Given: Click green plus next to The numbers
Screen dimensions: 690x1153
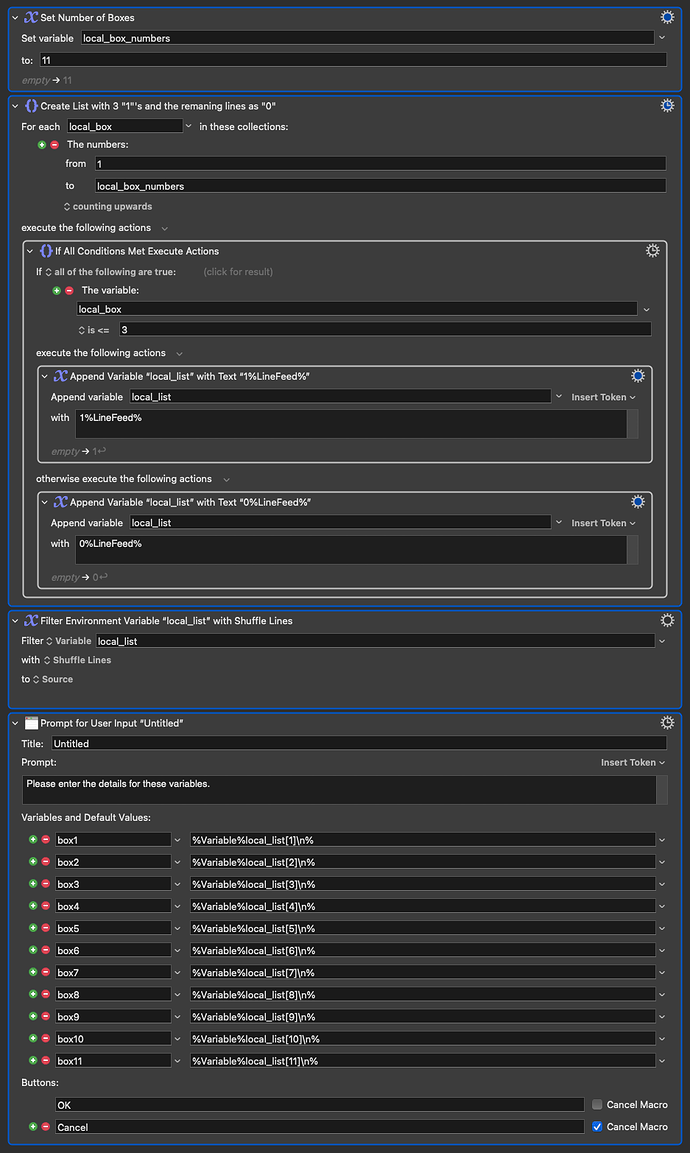Looking at the screenshot, I should coord(42,144).
